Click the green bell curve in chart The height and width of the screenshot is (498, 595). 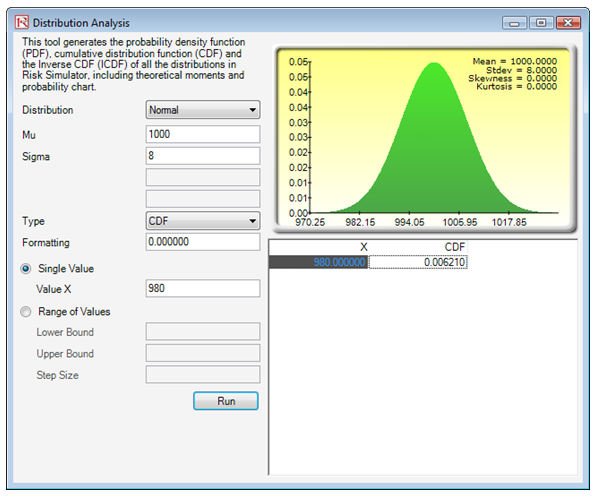[x=434, y=152]
